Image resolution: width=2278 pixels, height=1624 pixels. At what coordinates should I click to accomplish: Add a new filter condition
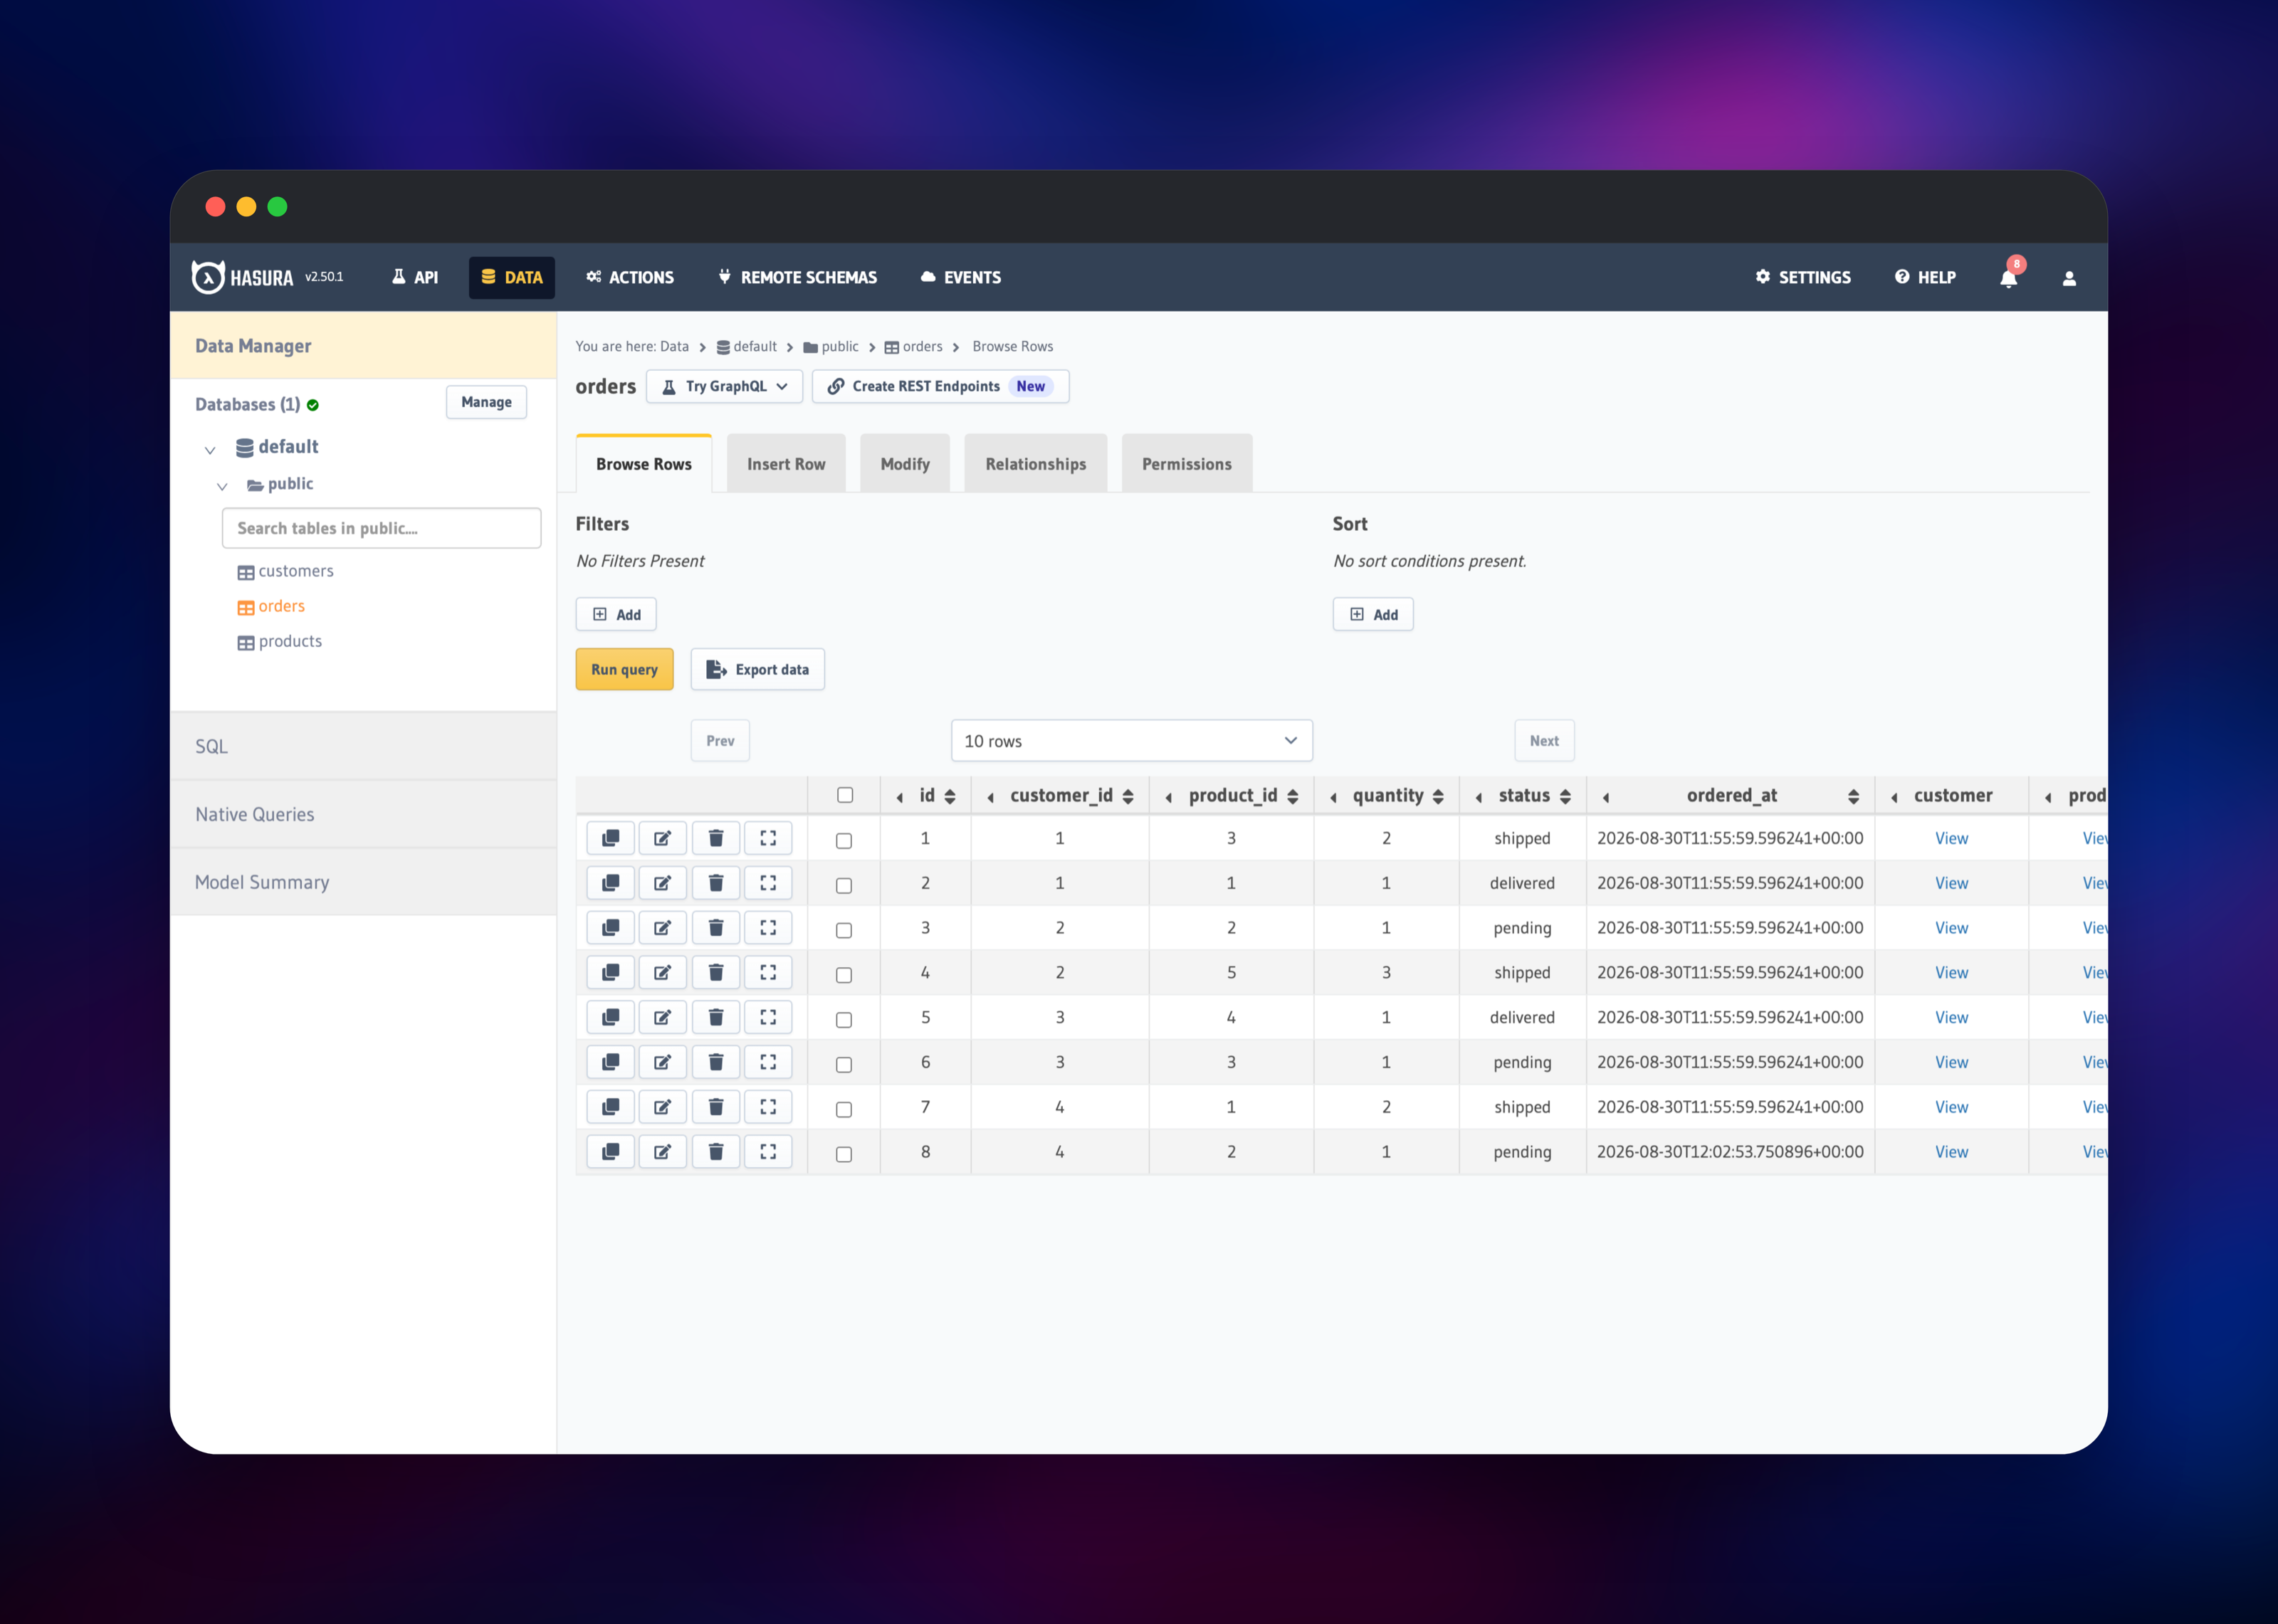(616, 614)
